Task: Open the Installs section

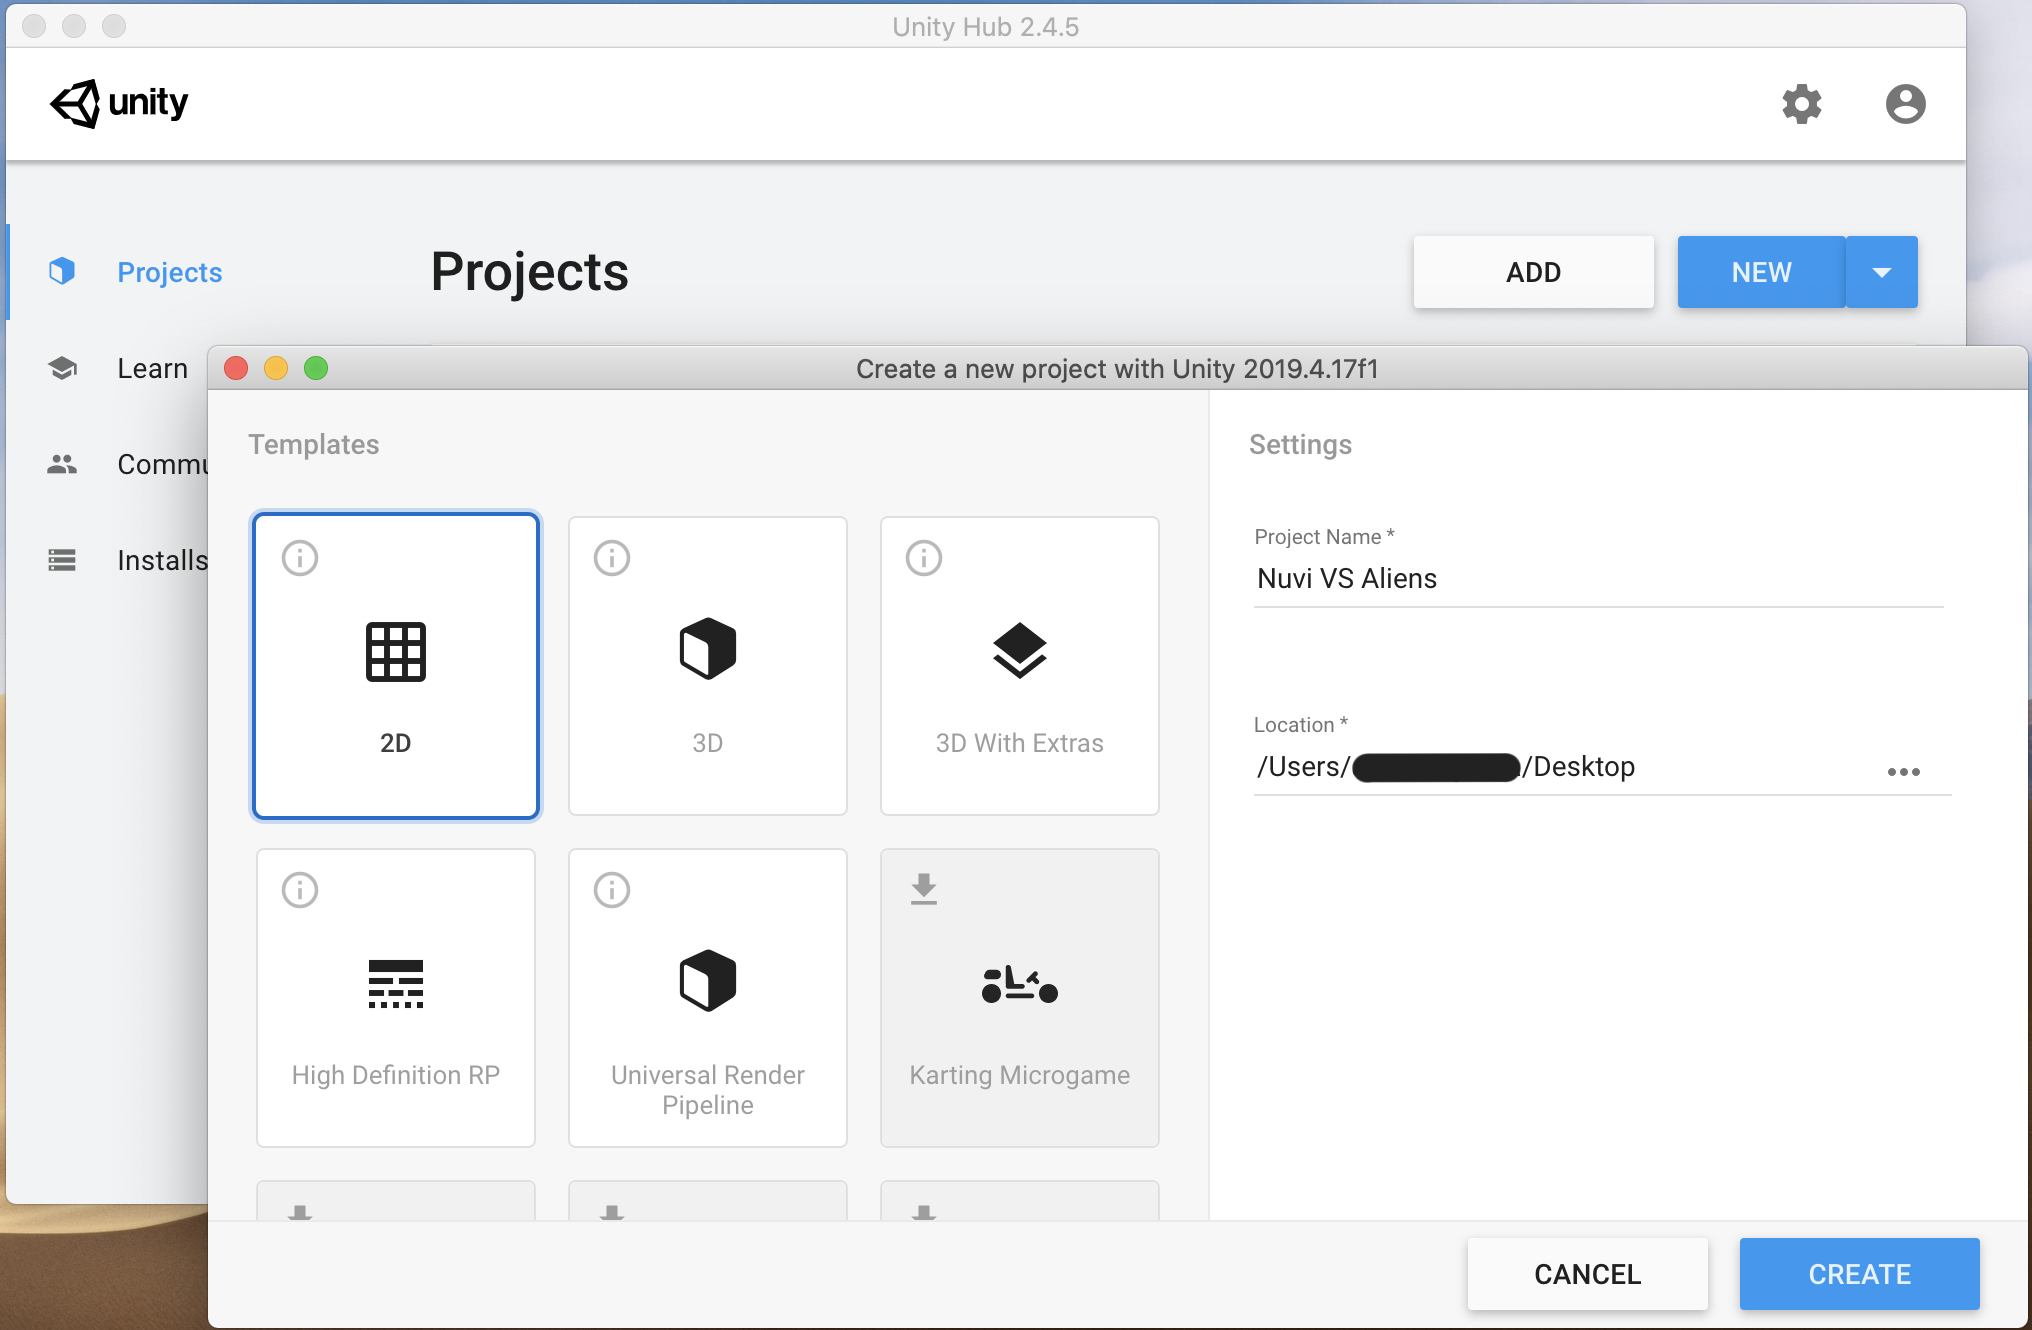Action: point(163,560)
